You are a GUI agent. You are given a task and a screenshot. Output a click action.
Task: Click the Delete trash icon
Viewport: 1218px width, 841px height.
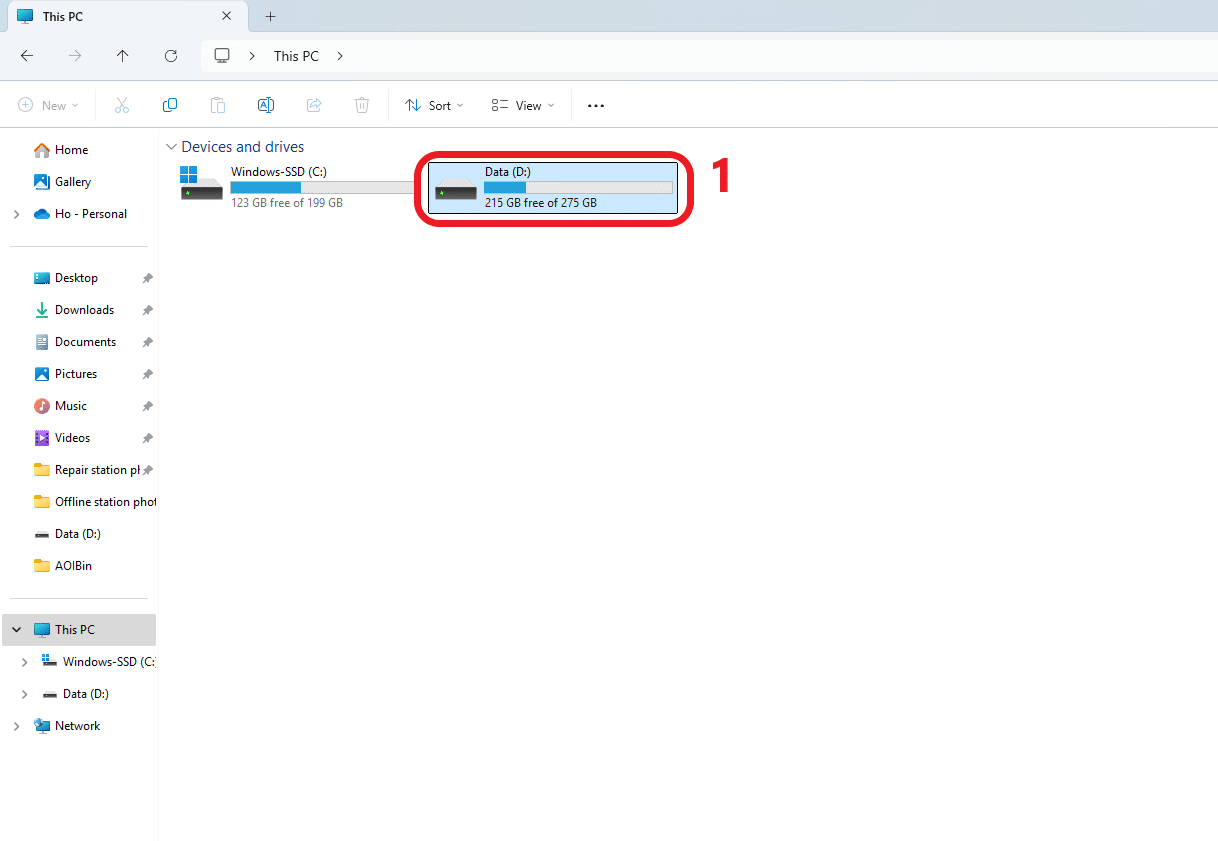click(362, 105)
